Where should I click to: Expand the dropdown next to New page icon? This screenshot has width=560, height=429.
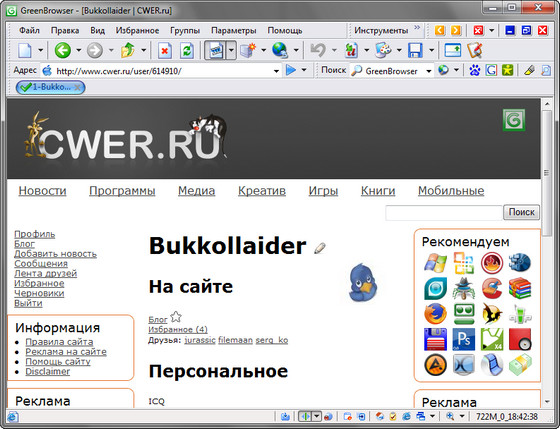click(40, 50)
